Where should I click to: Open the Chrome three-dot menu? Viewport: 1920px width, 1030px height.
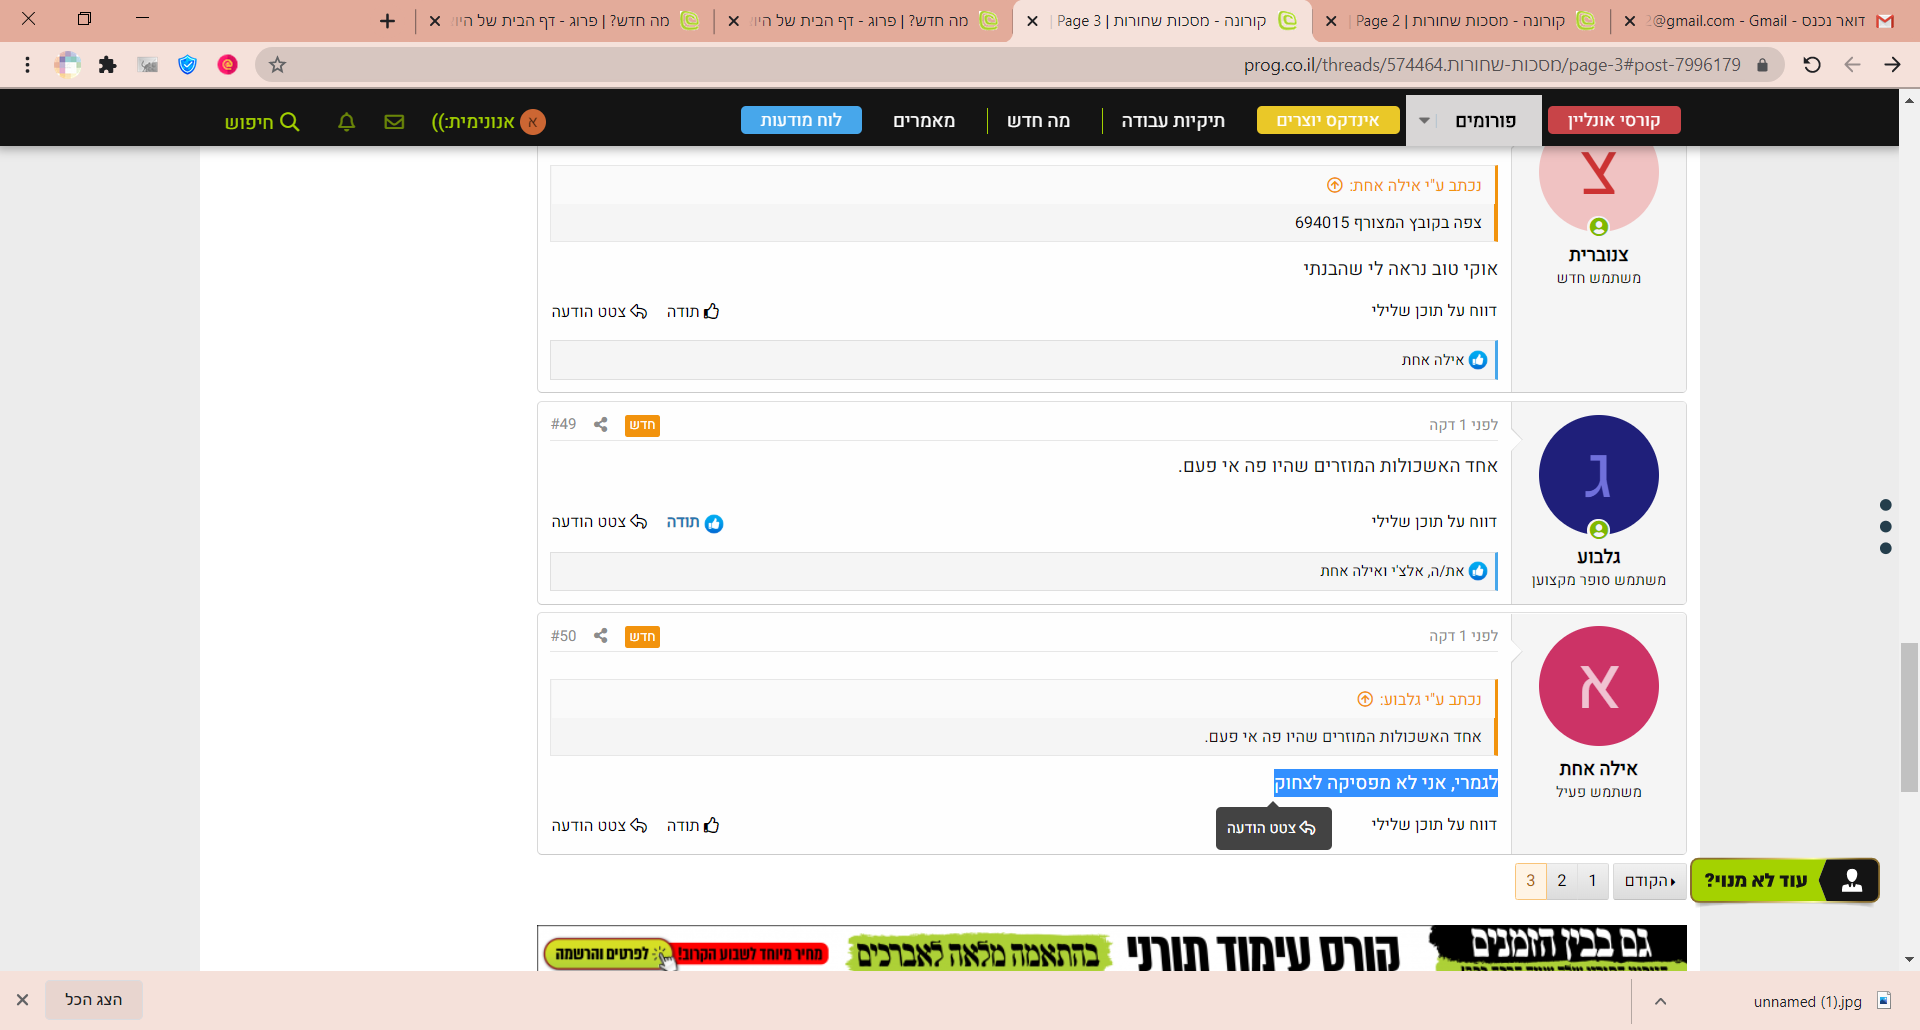[28, 65]
